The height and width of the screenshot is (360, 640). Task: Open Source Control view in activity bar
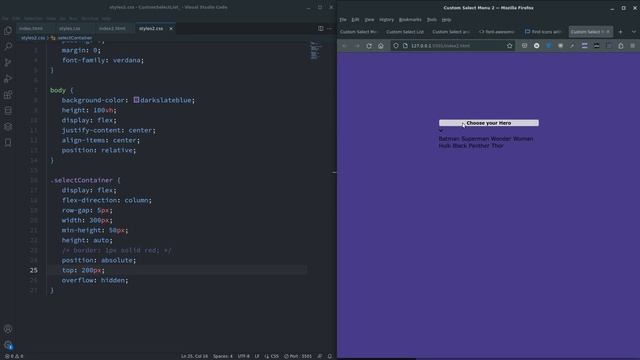pos(8,62)
